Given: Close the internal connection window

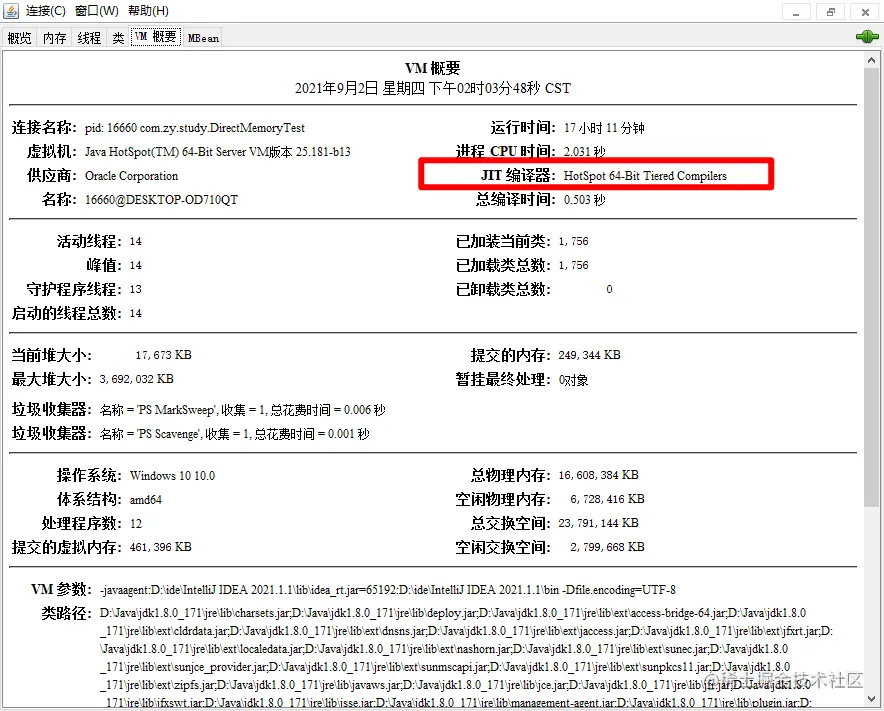Looking at the screenshot, I should pos(865,12).
